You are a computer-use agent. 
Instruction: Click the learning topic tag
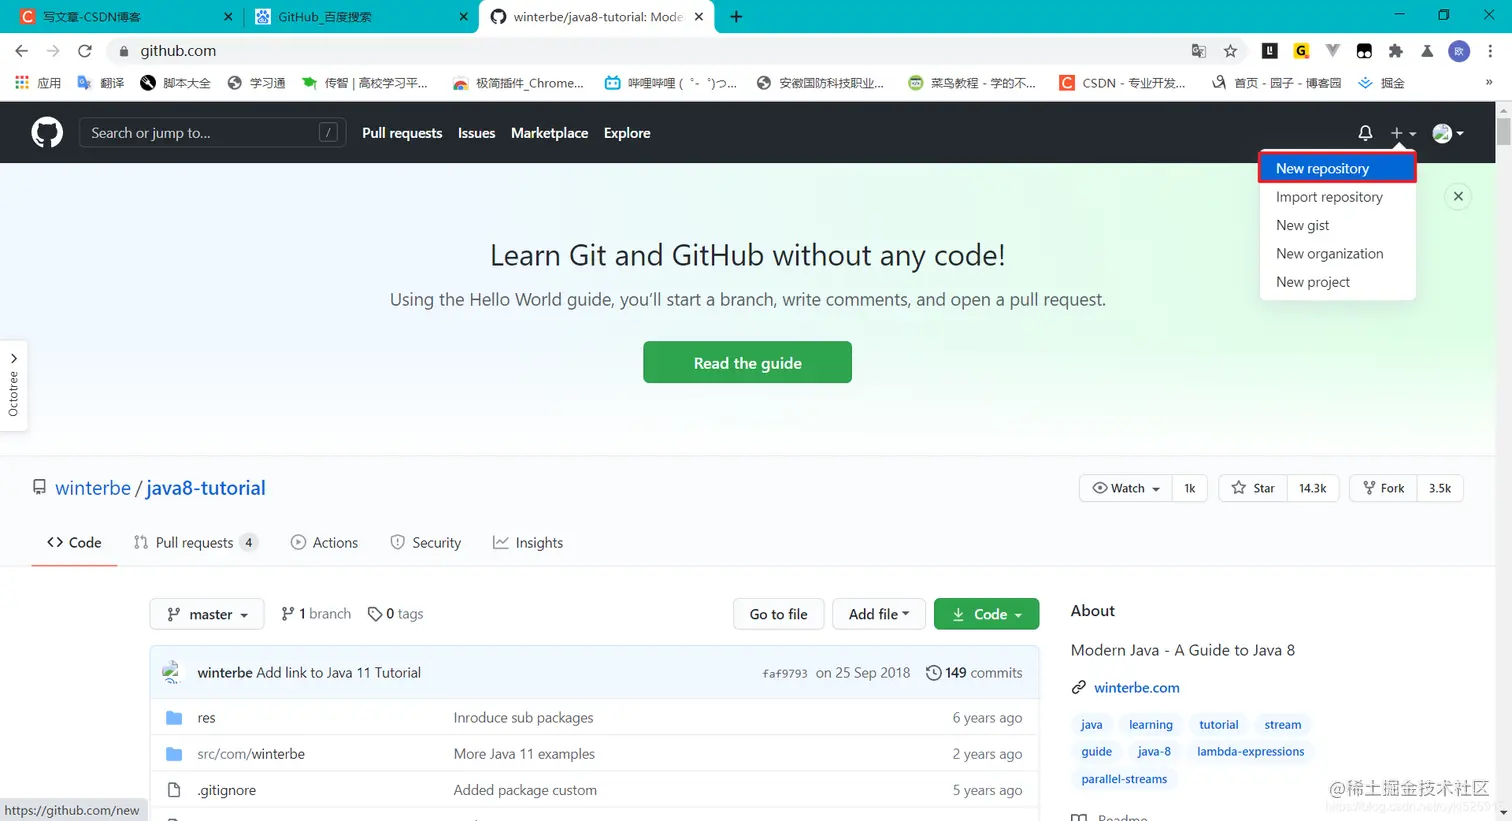click(x=1151, y=725)
